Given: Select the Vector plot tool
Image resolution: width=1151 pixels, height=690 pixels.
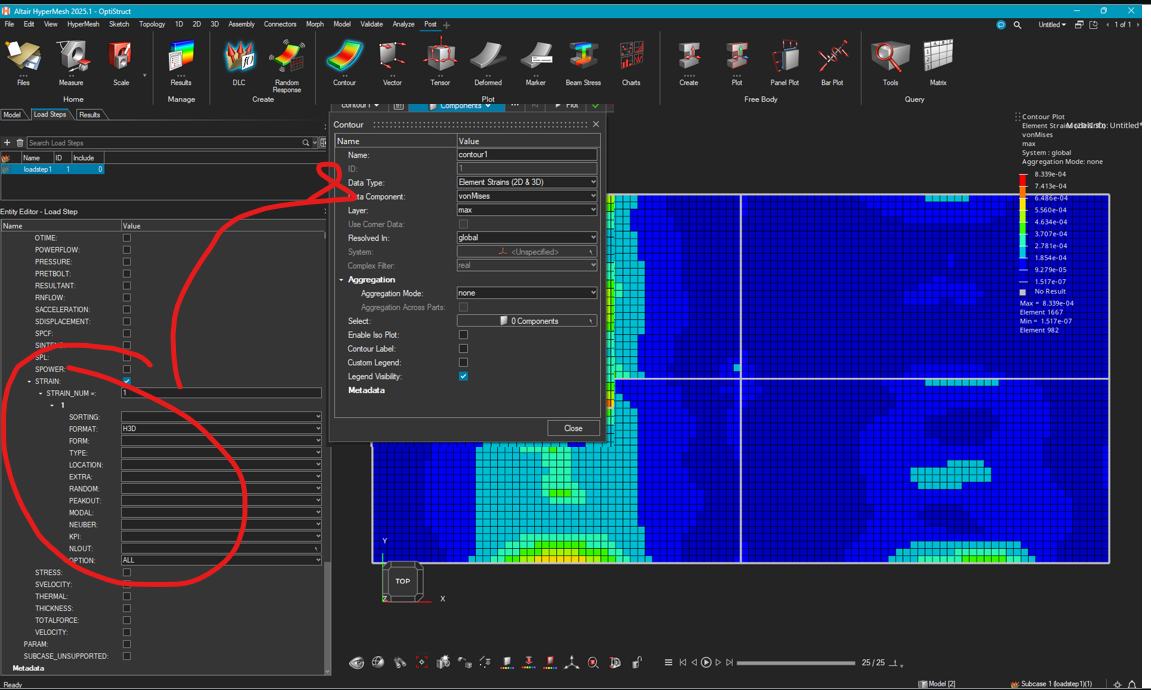Looking at the screenshot, I should [x=393, y=63].
